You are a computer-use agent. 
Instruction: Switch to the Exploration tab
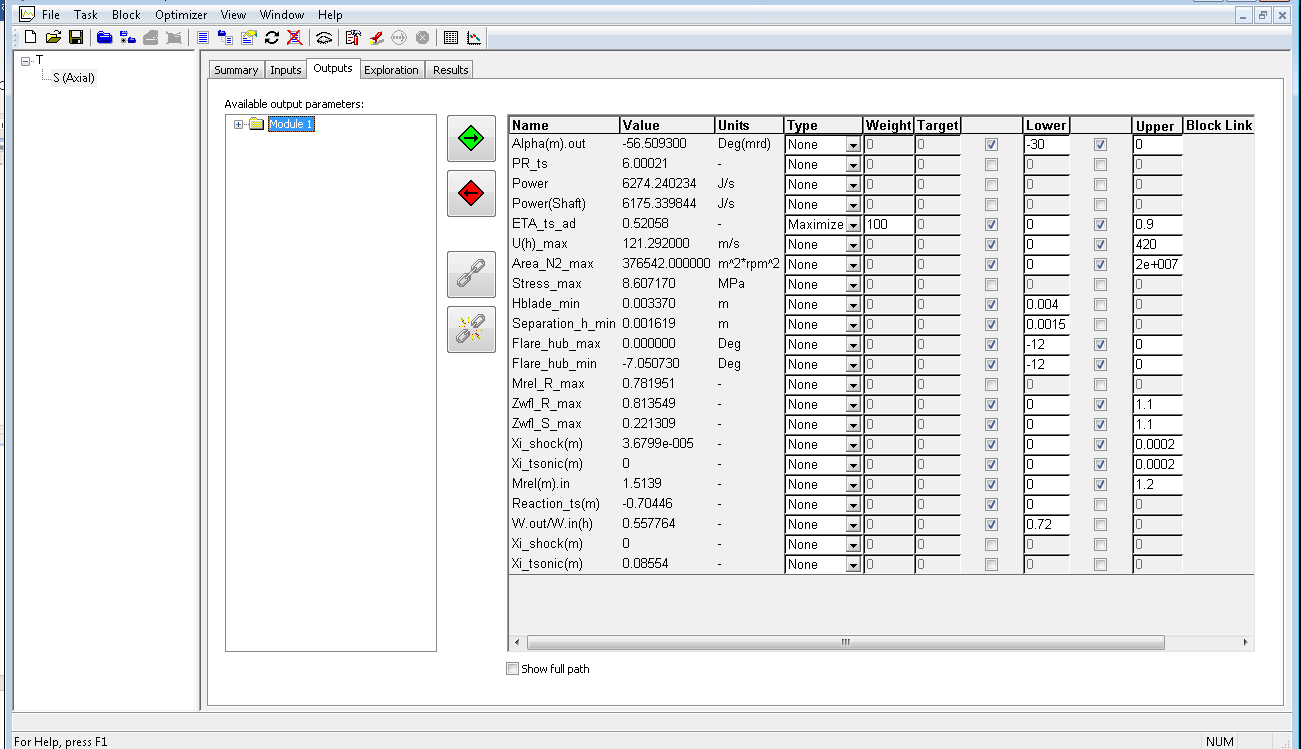point(391,70)
